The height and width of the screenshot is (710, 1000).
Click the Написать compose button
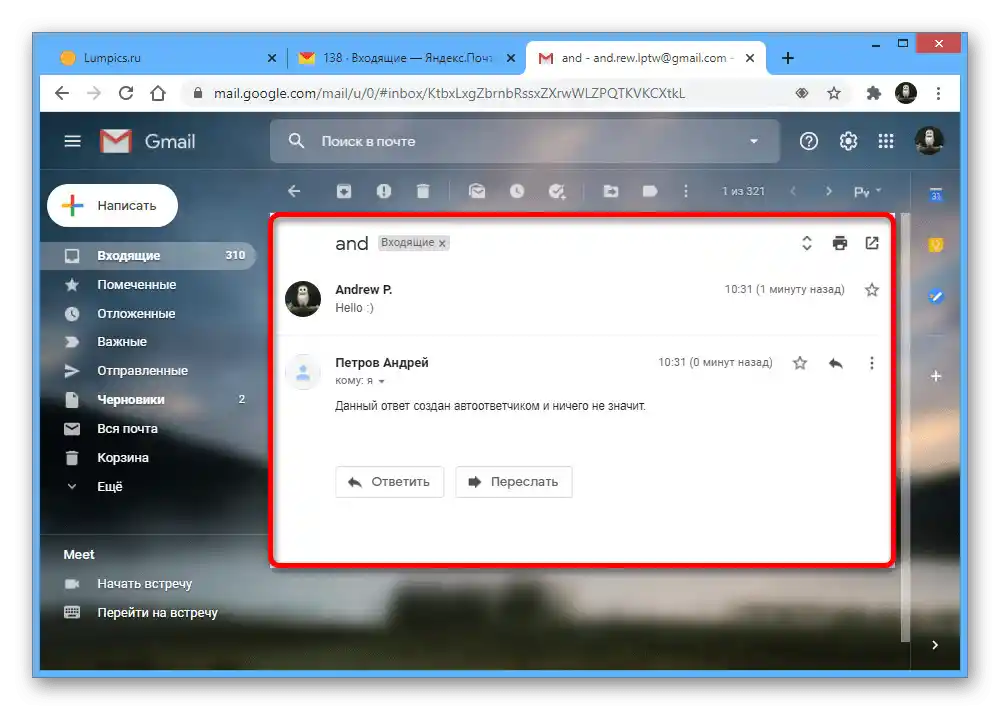pyautogui.click(x=112, y=205)
